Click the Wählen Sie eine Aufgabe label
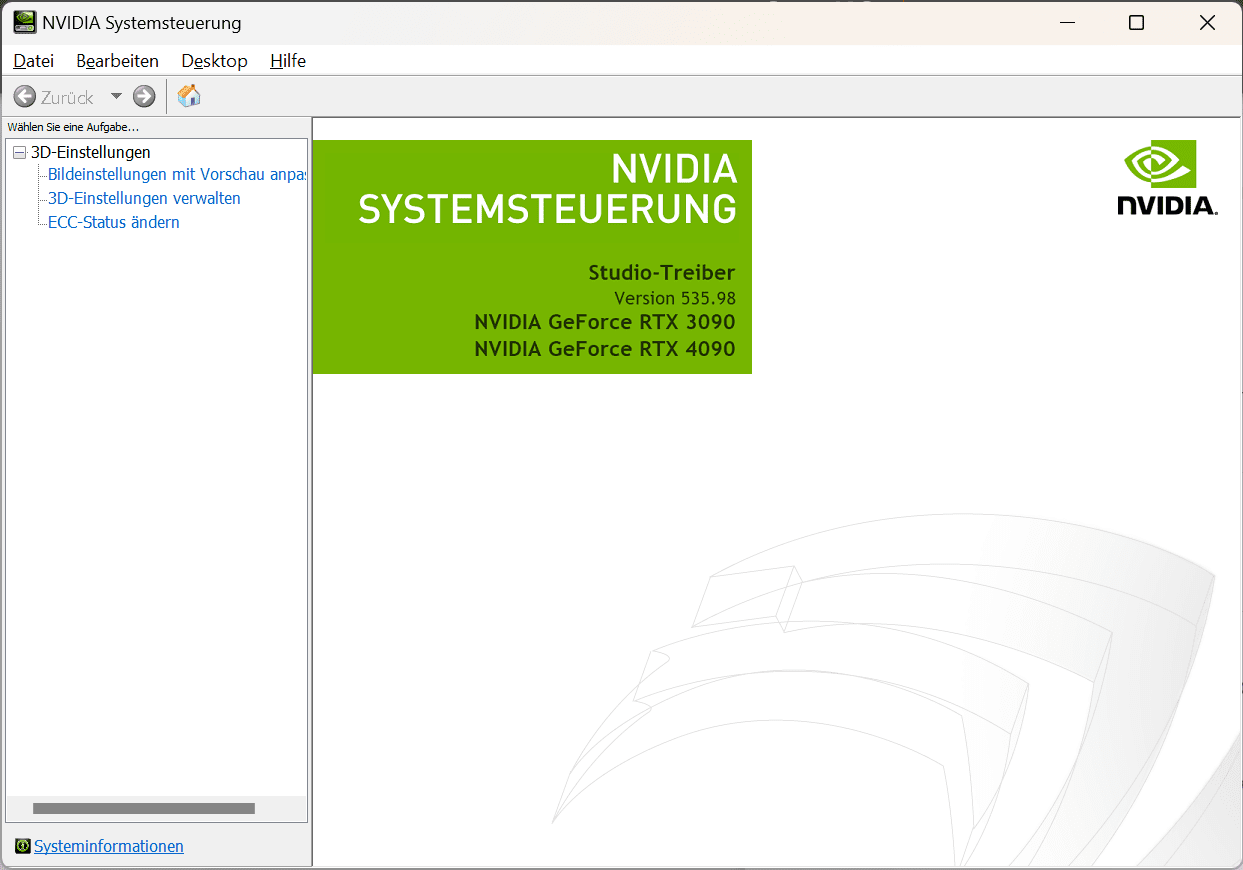Image resolution: width=1243 pixels, height=870 pixels. (x=73, y=127)
